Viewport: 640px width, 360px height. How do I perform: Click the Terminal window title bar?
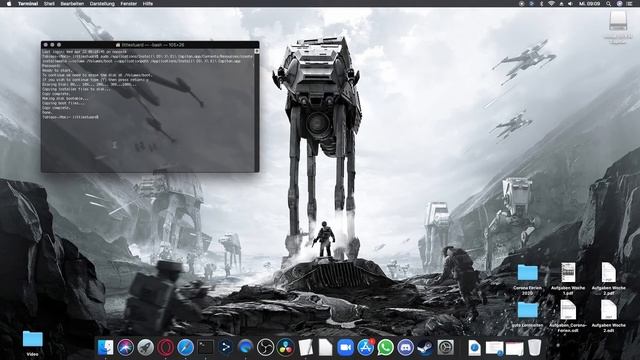(x=150, y=45)
